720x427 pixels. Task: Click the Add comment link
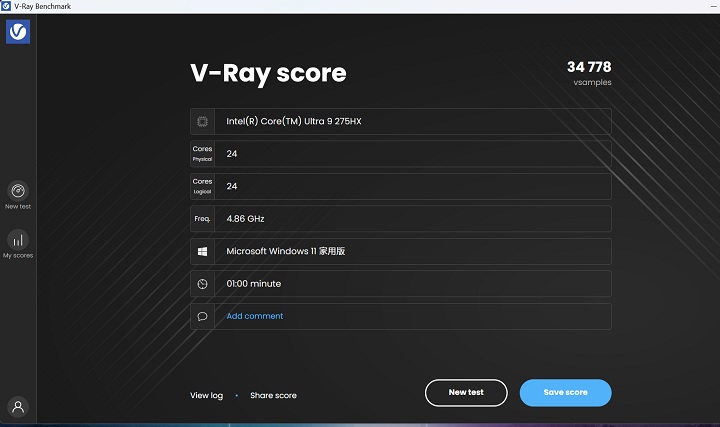coord(254,316)
